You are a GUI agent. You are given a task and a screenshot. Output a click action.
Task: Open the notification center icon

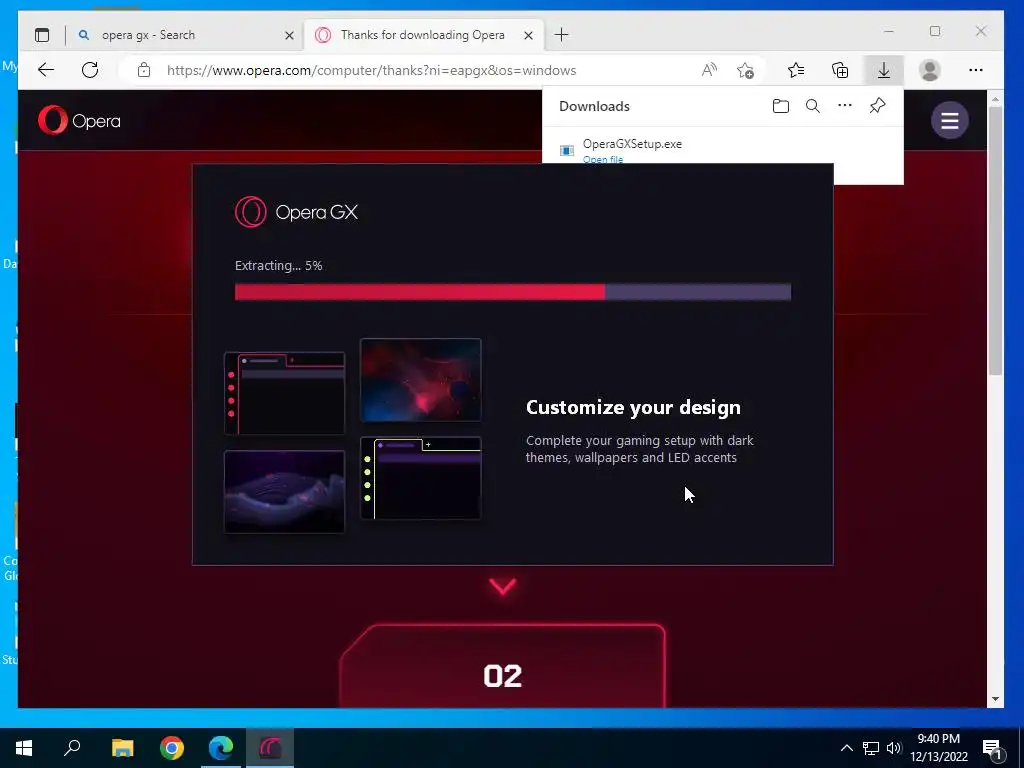pyautogui.click(x=993, y=749)
